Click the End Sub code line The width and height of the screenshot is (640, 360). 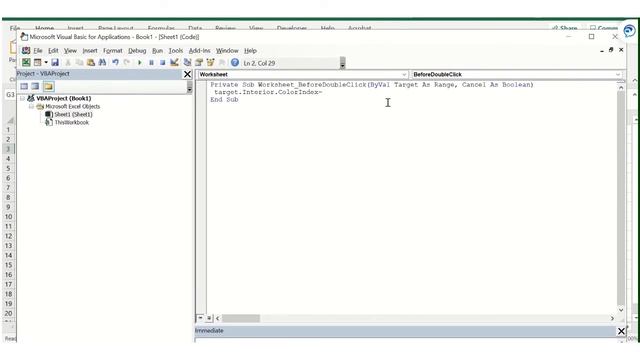pyautogui.click(x=224, y=100)
